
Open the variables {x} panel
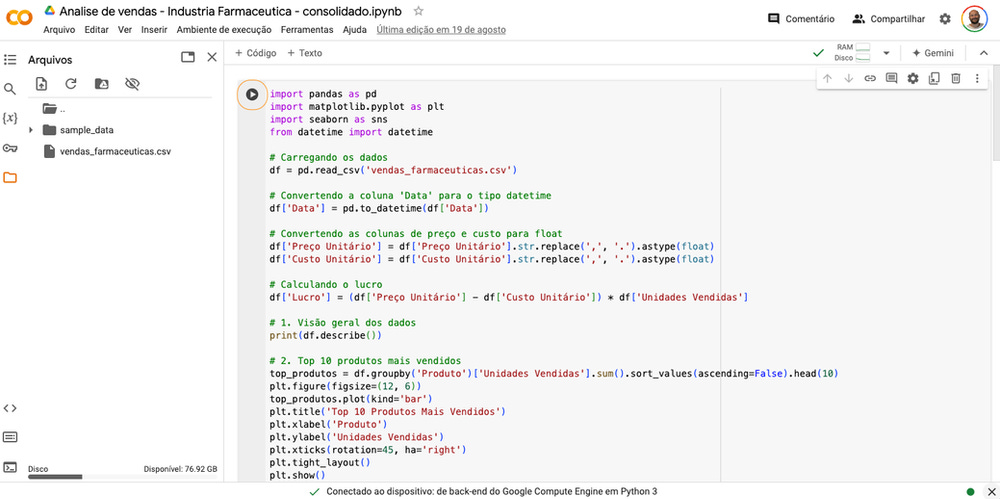click(x=10, y=118)
